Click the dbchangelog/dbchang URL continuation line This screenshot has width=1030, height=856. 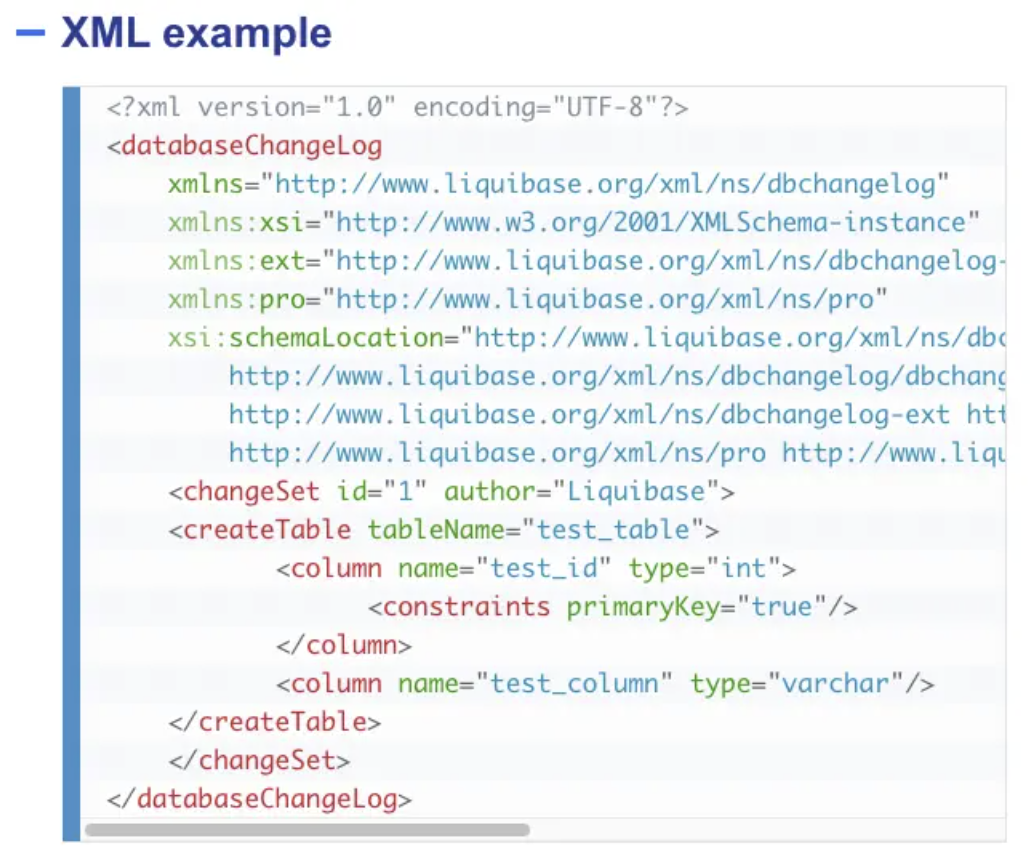click(x=617, y=376)
